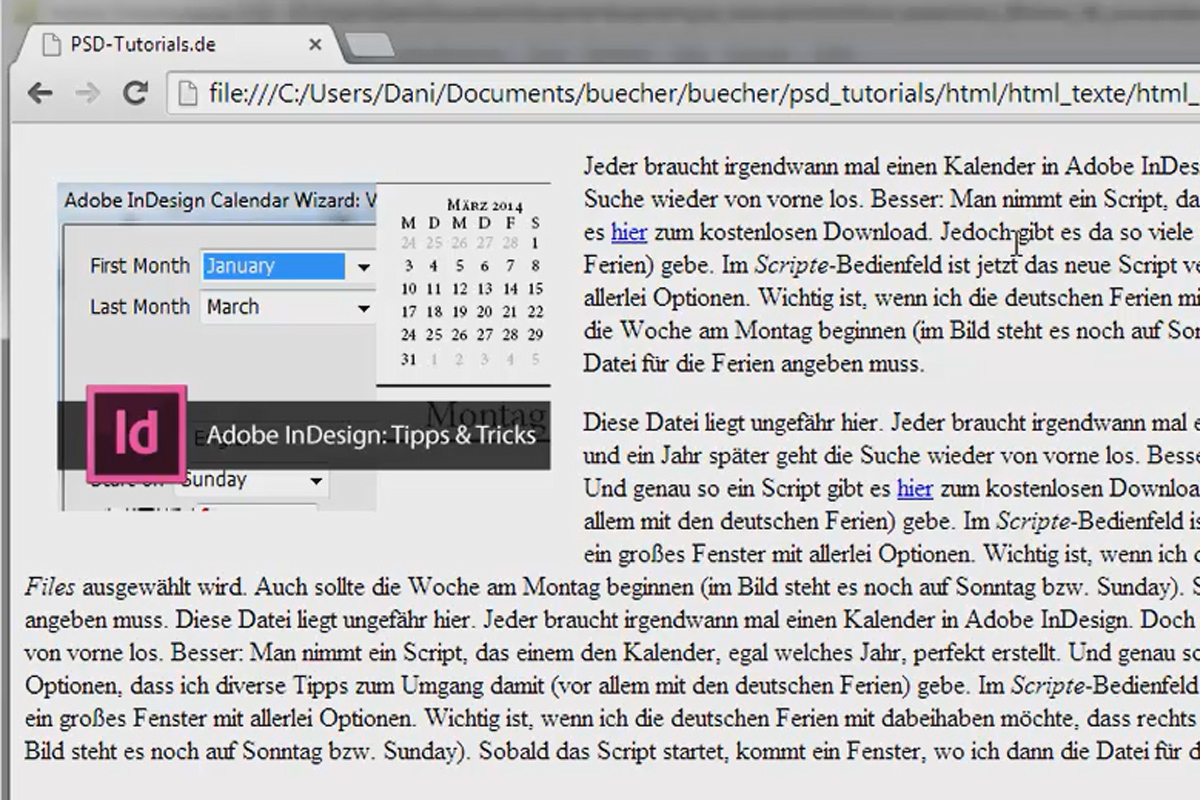
Task: Click the browser forward arrow
Action: 88,93
